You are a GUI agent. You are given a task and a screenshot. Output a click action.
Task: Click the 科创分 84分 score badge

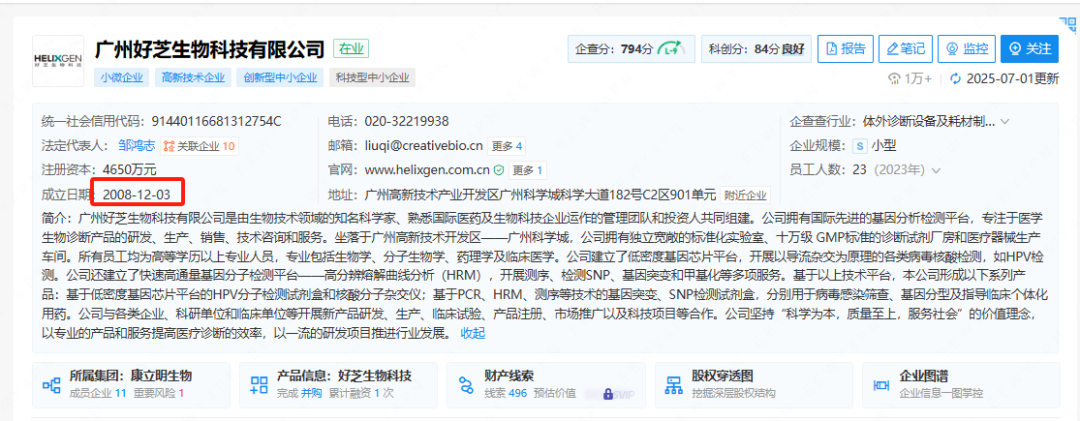pyautogui.click(x=756, y=48)
